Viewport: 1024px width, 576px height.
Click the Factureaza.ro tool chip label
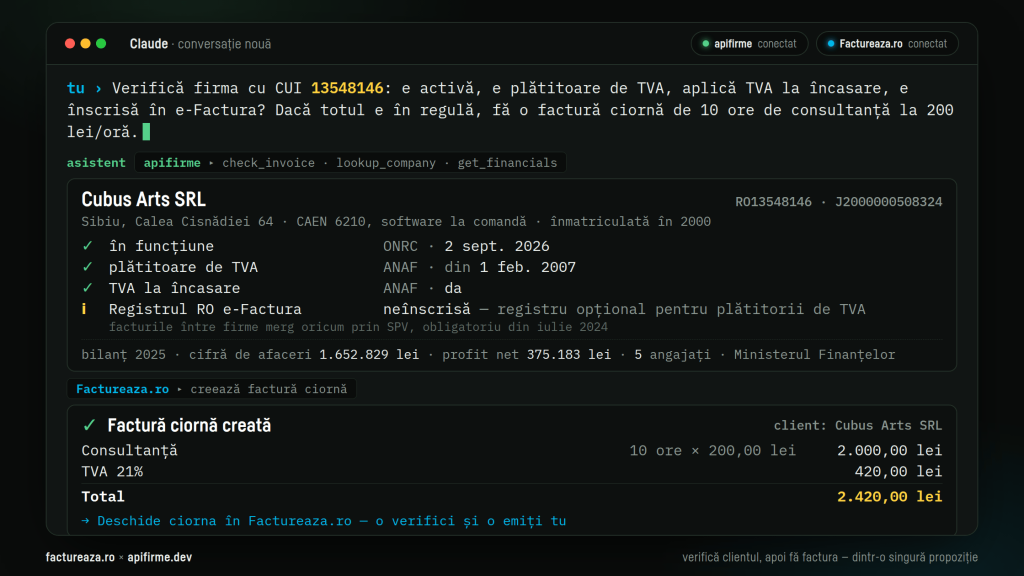pos(122,389)
